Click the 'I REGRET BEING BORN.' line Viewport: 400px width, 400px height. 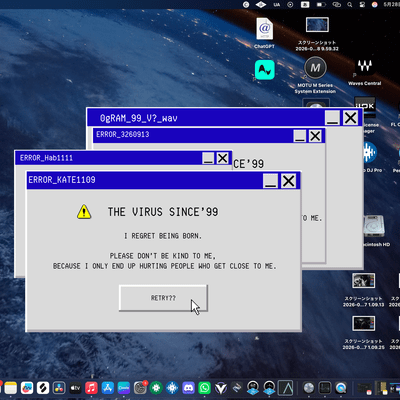coord(163,236)
